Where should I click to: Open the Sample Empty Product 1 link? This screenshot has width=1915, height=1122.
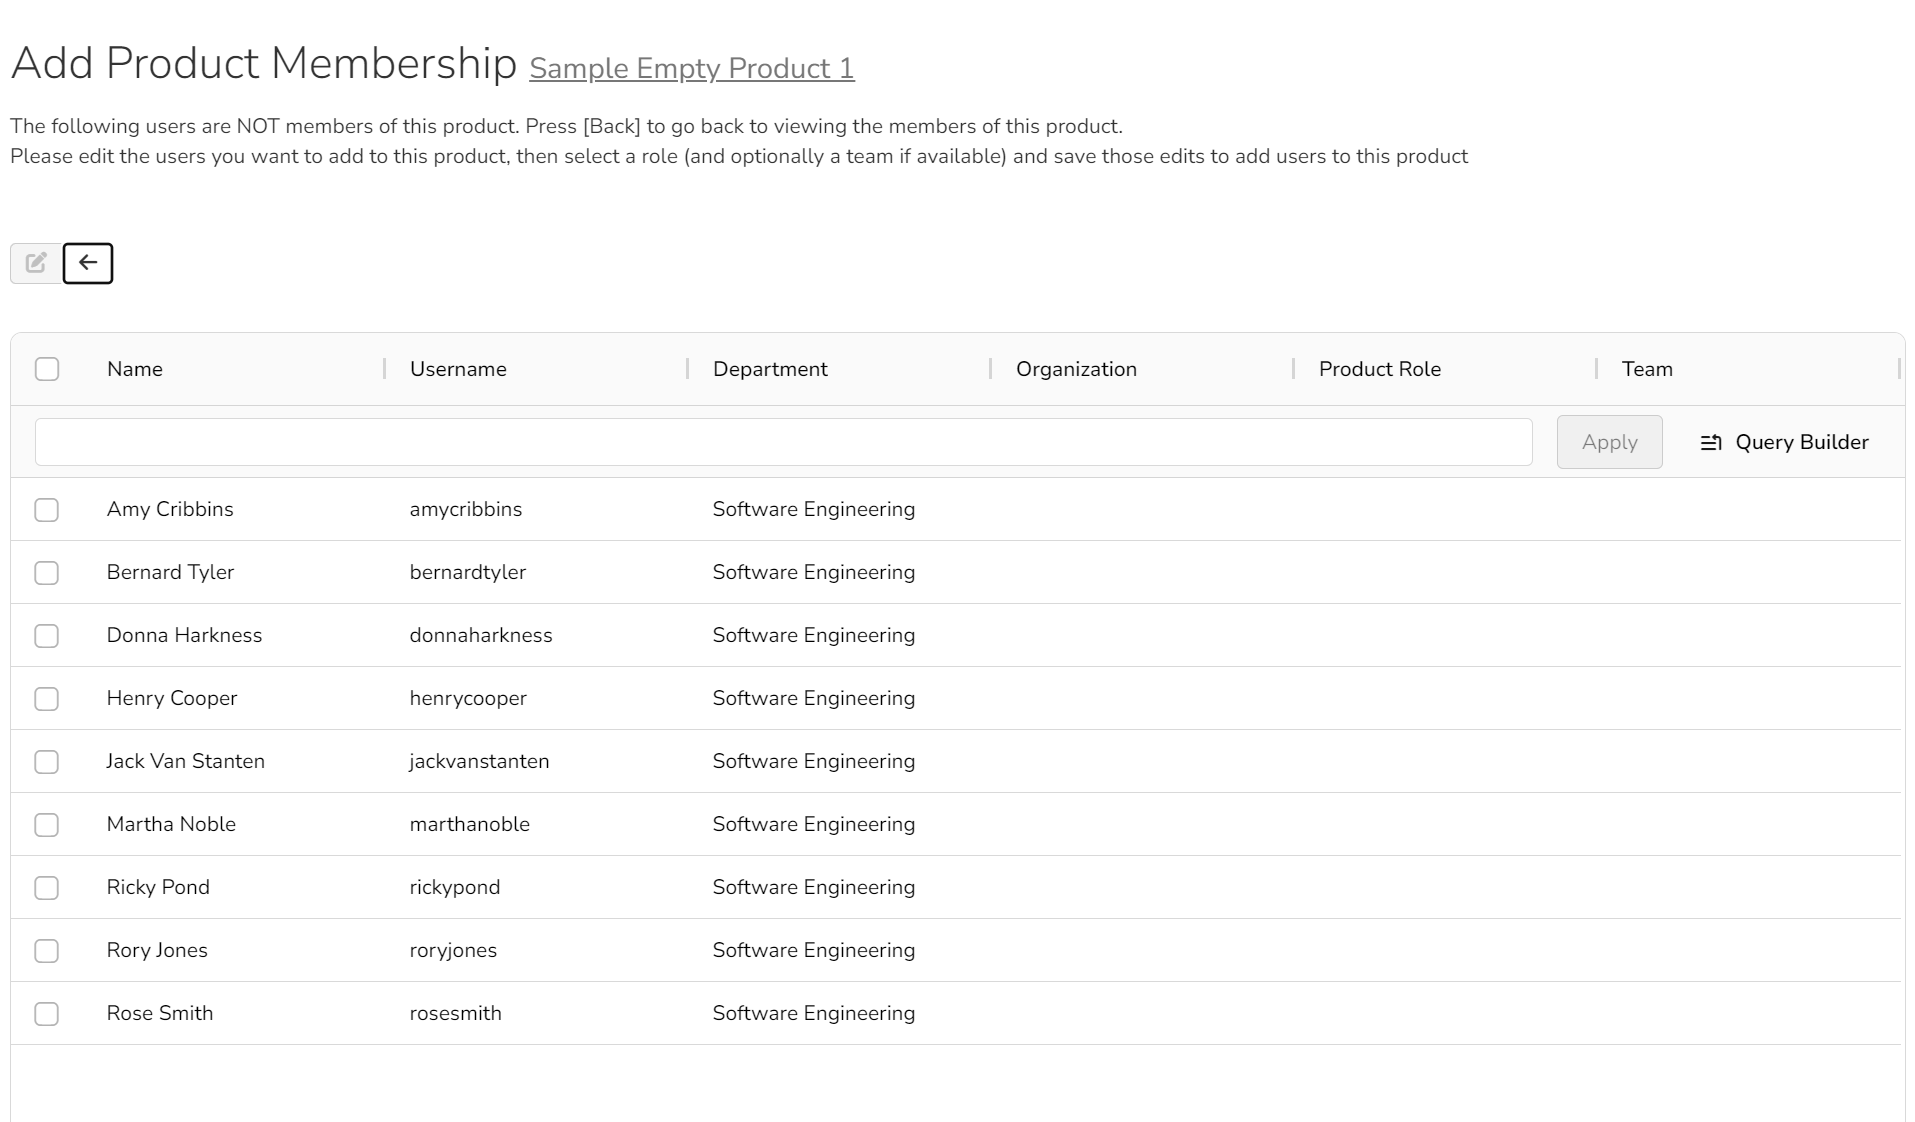[692, 68]
